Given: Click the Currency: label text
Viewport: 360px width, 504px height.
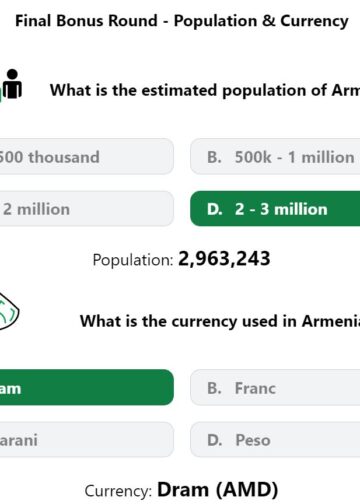Looking at the screenshot, I should point(118,491).
